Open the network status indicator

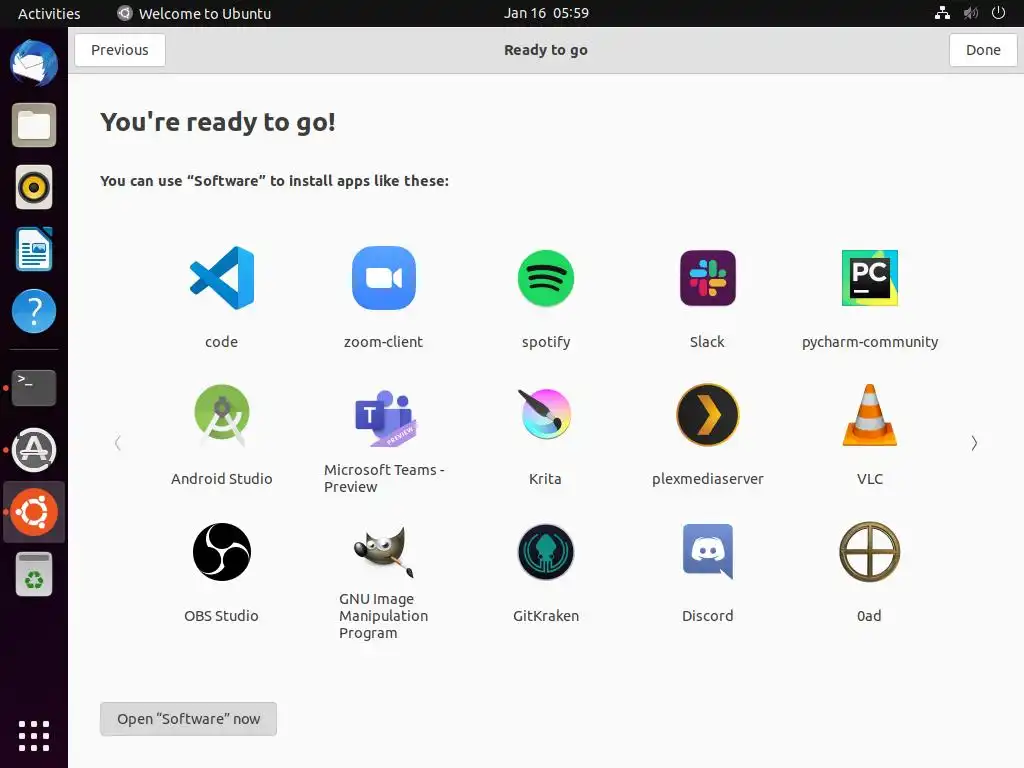[x=942, y=13]
